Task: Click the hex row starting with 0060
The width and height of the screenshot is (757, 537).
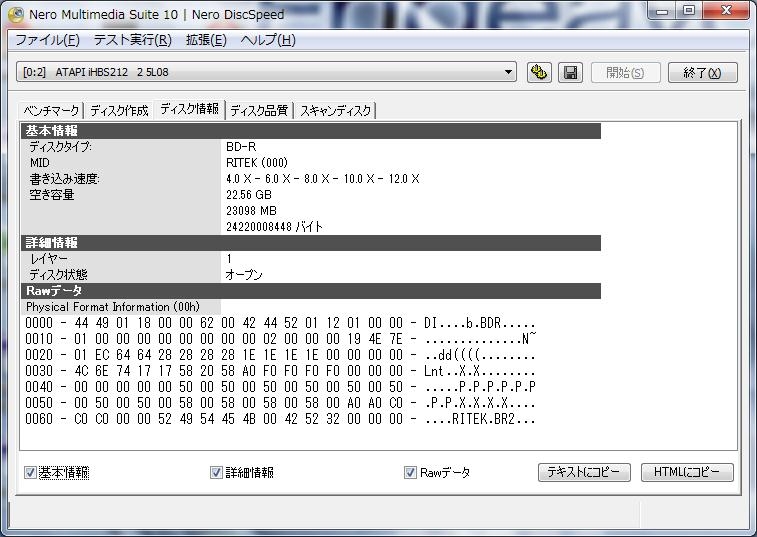Action: (280, 419)
